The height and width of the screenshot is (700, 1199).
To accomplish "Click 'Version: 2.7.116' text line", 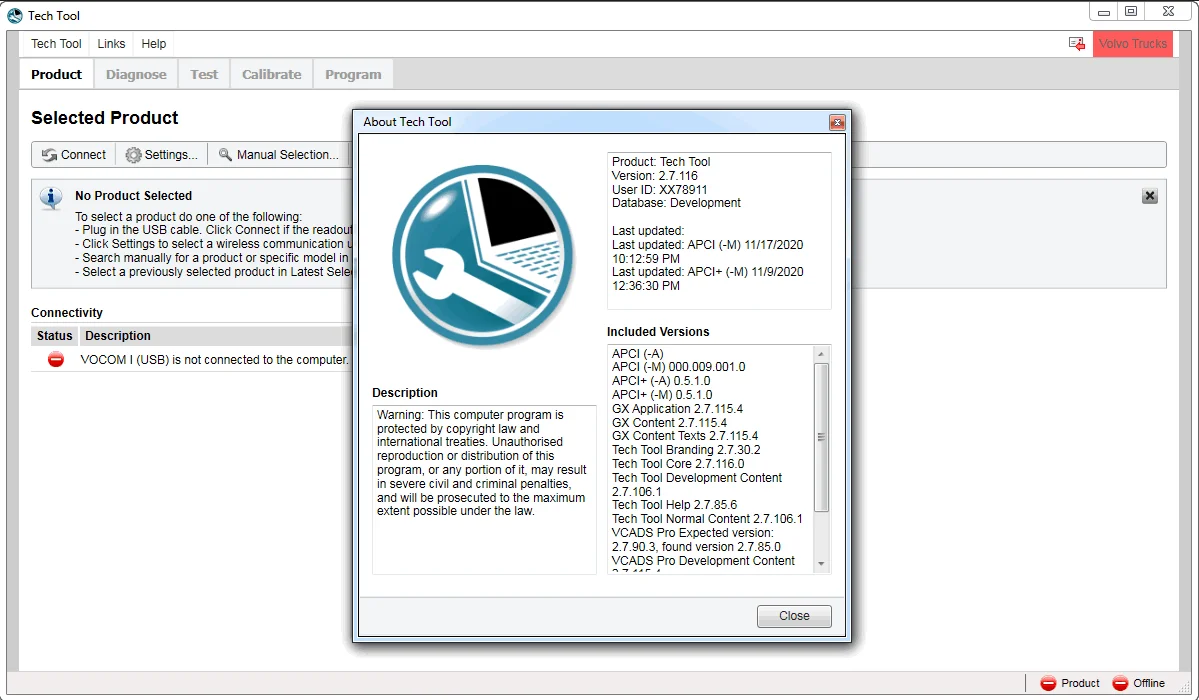I will [x=655, y=175].
